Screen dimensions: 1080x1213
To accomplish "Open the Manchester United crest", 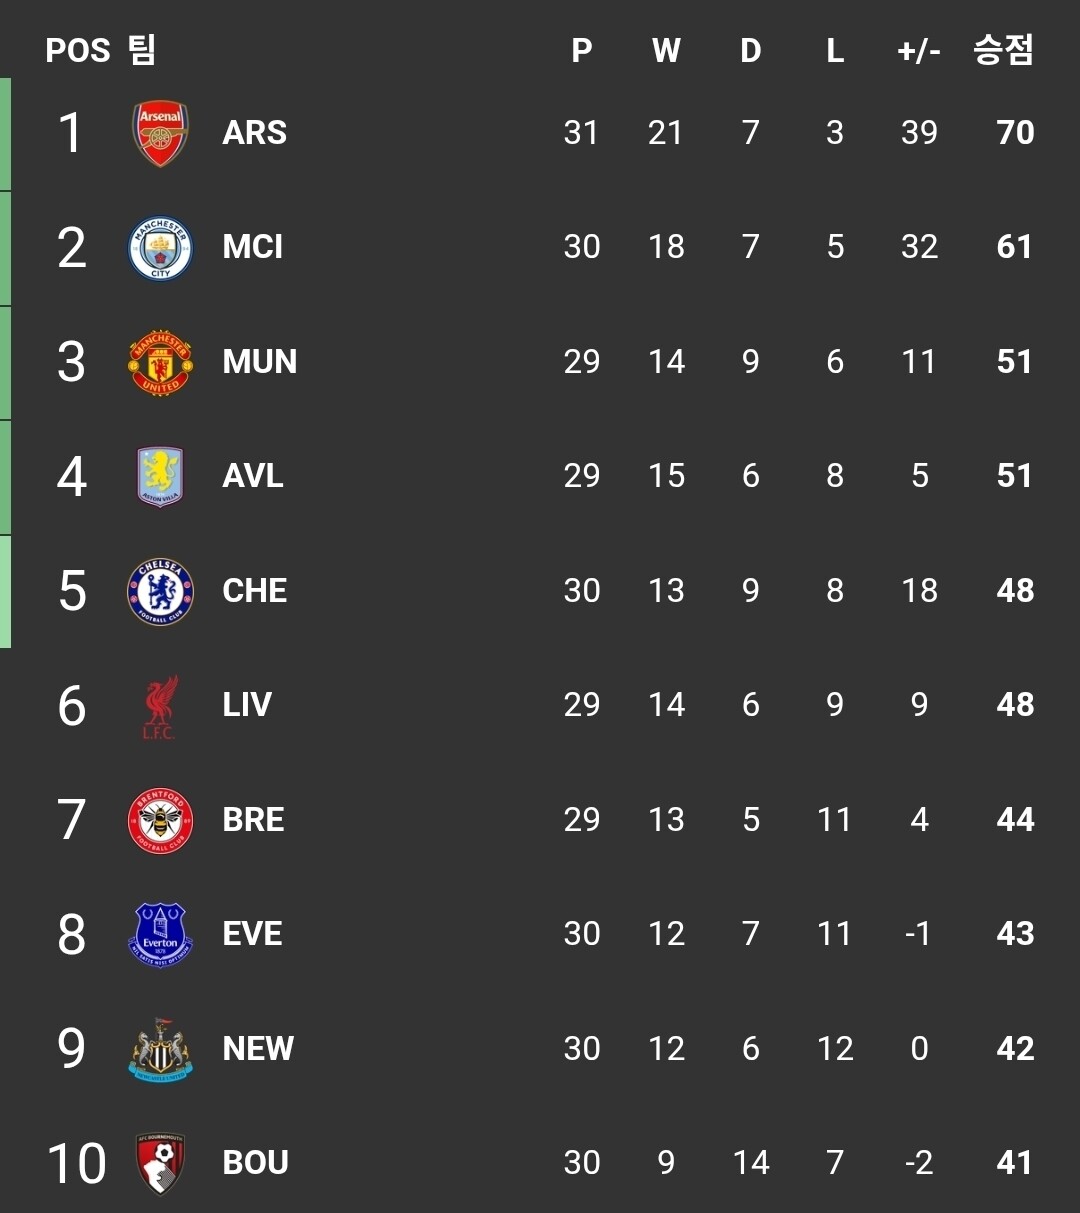I will [160, 362].
